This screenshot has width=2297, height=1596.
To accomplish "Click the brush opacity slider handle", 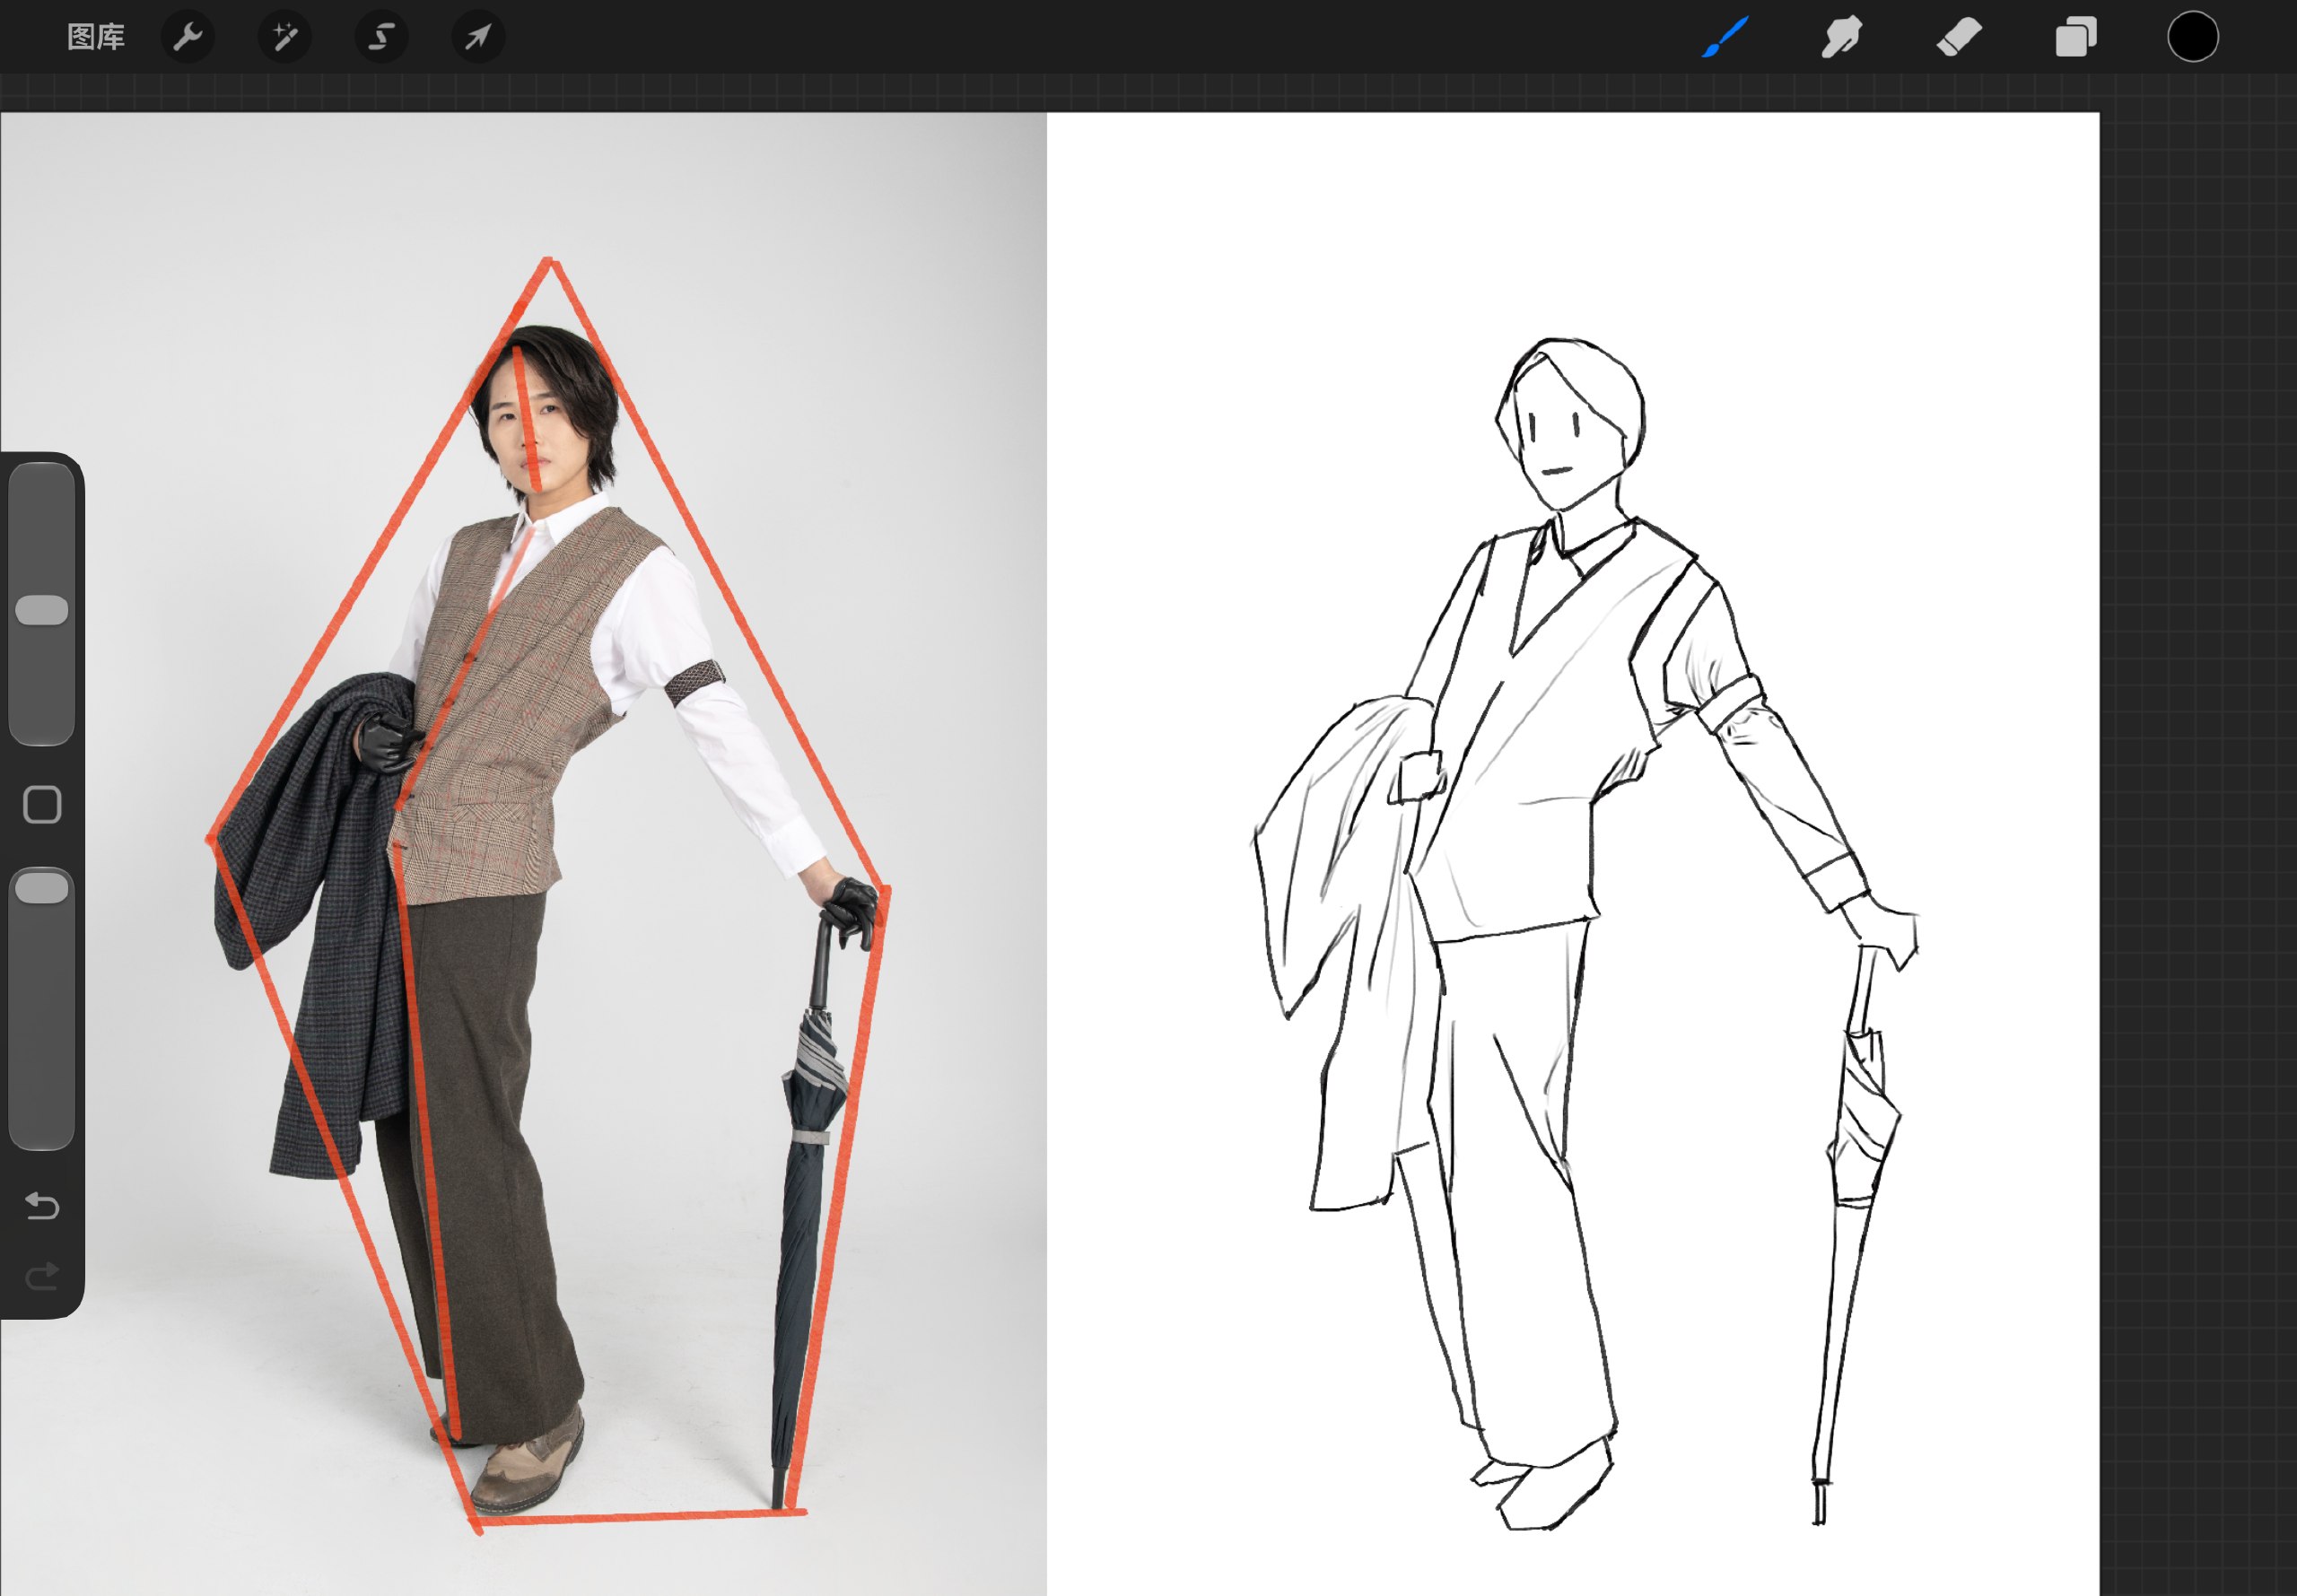I will pyautogui.click(x=42, y=888).
